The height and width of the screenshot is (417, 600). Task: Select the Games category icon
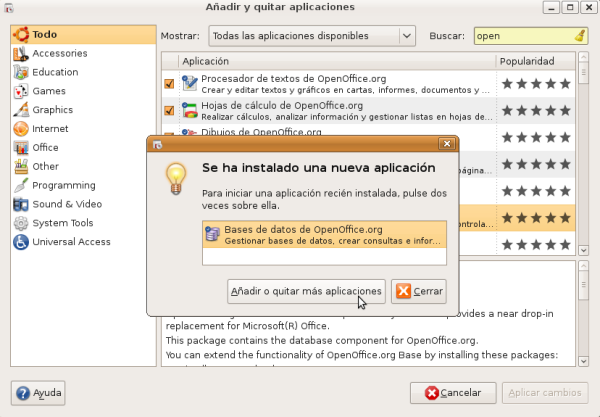(20, 91)
